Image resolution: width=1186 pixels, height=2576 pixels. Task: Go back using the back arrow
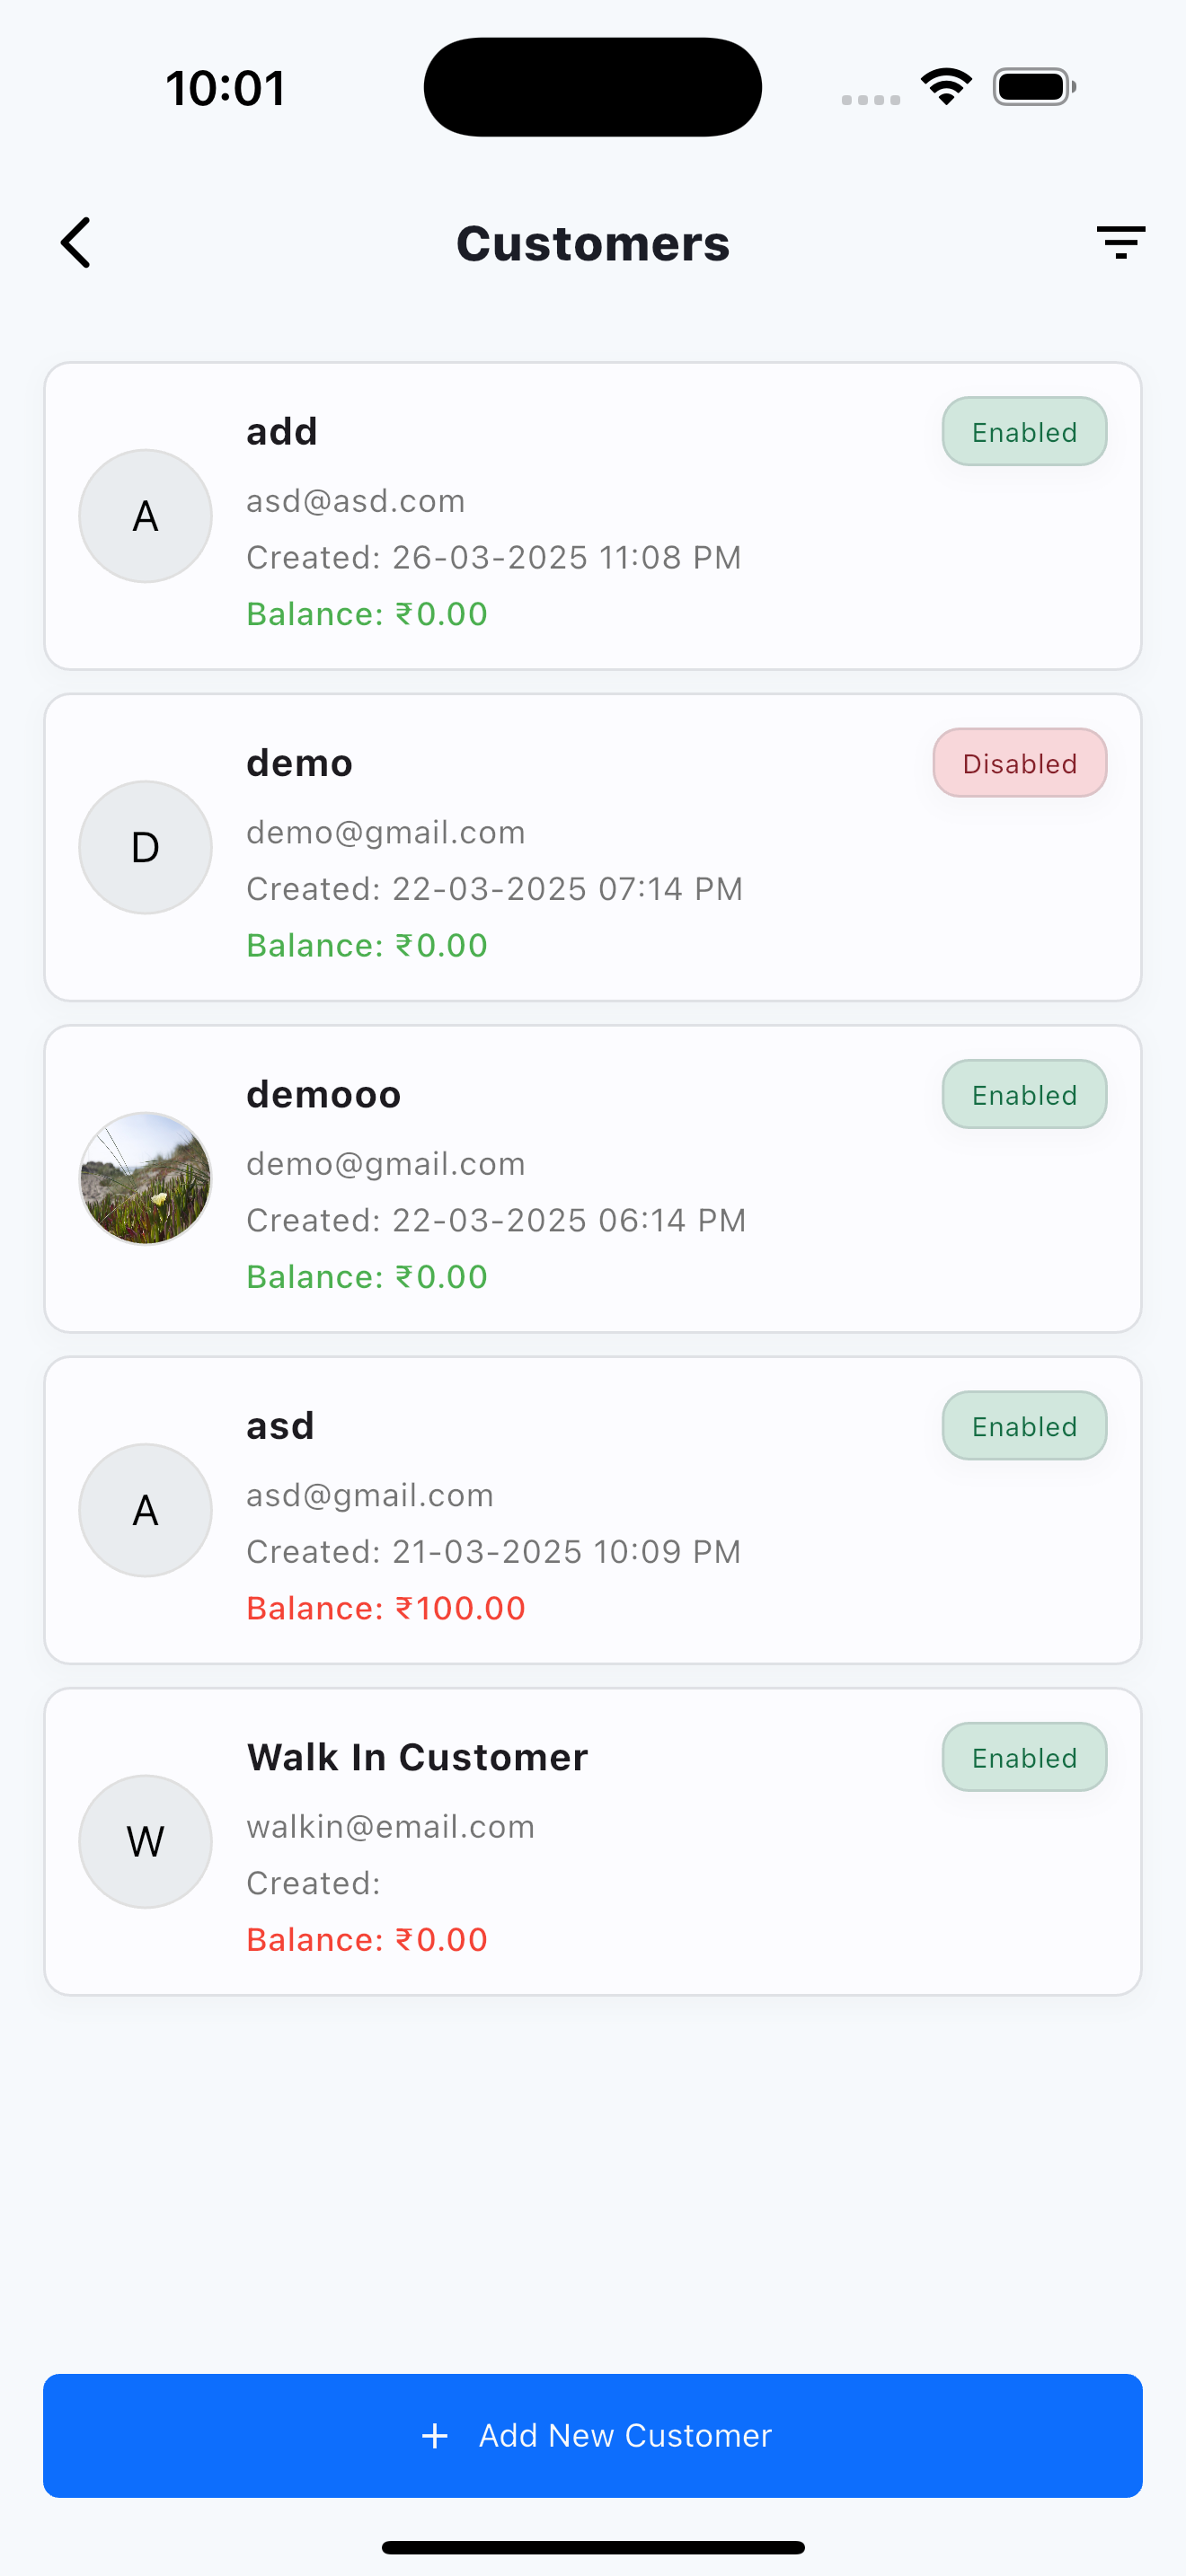click(x=76, y=243)
